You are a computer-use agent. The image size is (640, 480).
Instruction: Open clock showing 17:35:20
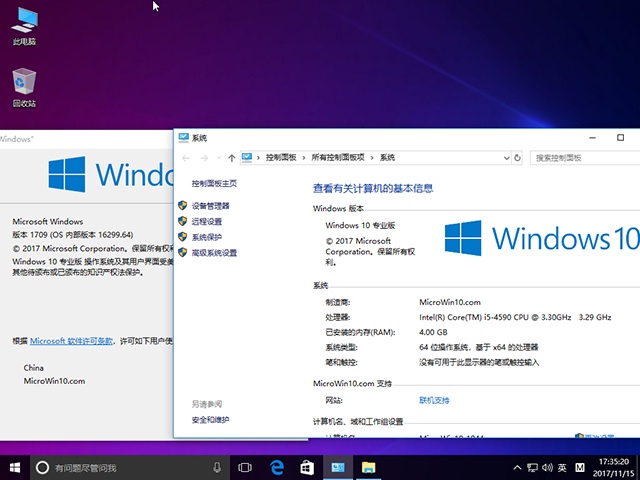(x=613, y=462)
